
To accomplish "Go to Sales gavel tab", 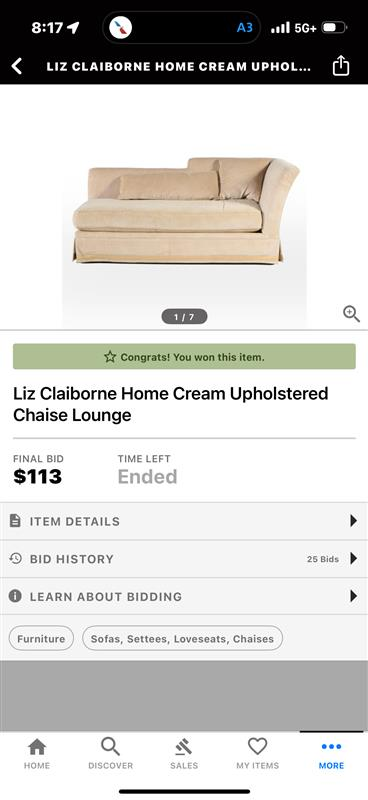I will point(184,747).
